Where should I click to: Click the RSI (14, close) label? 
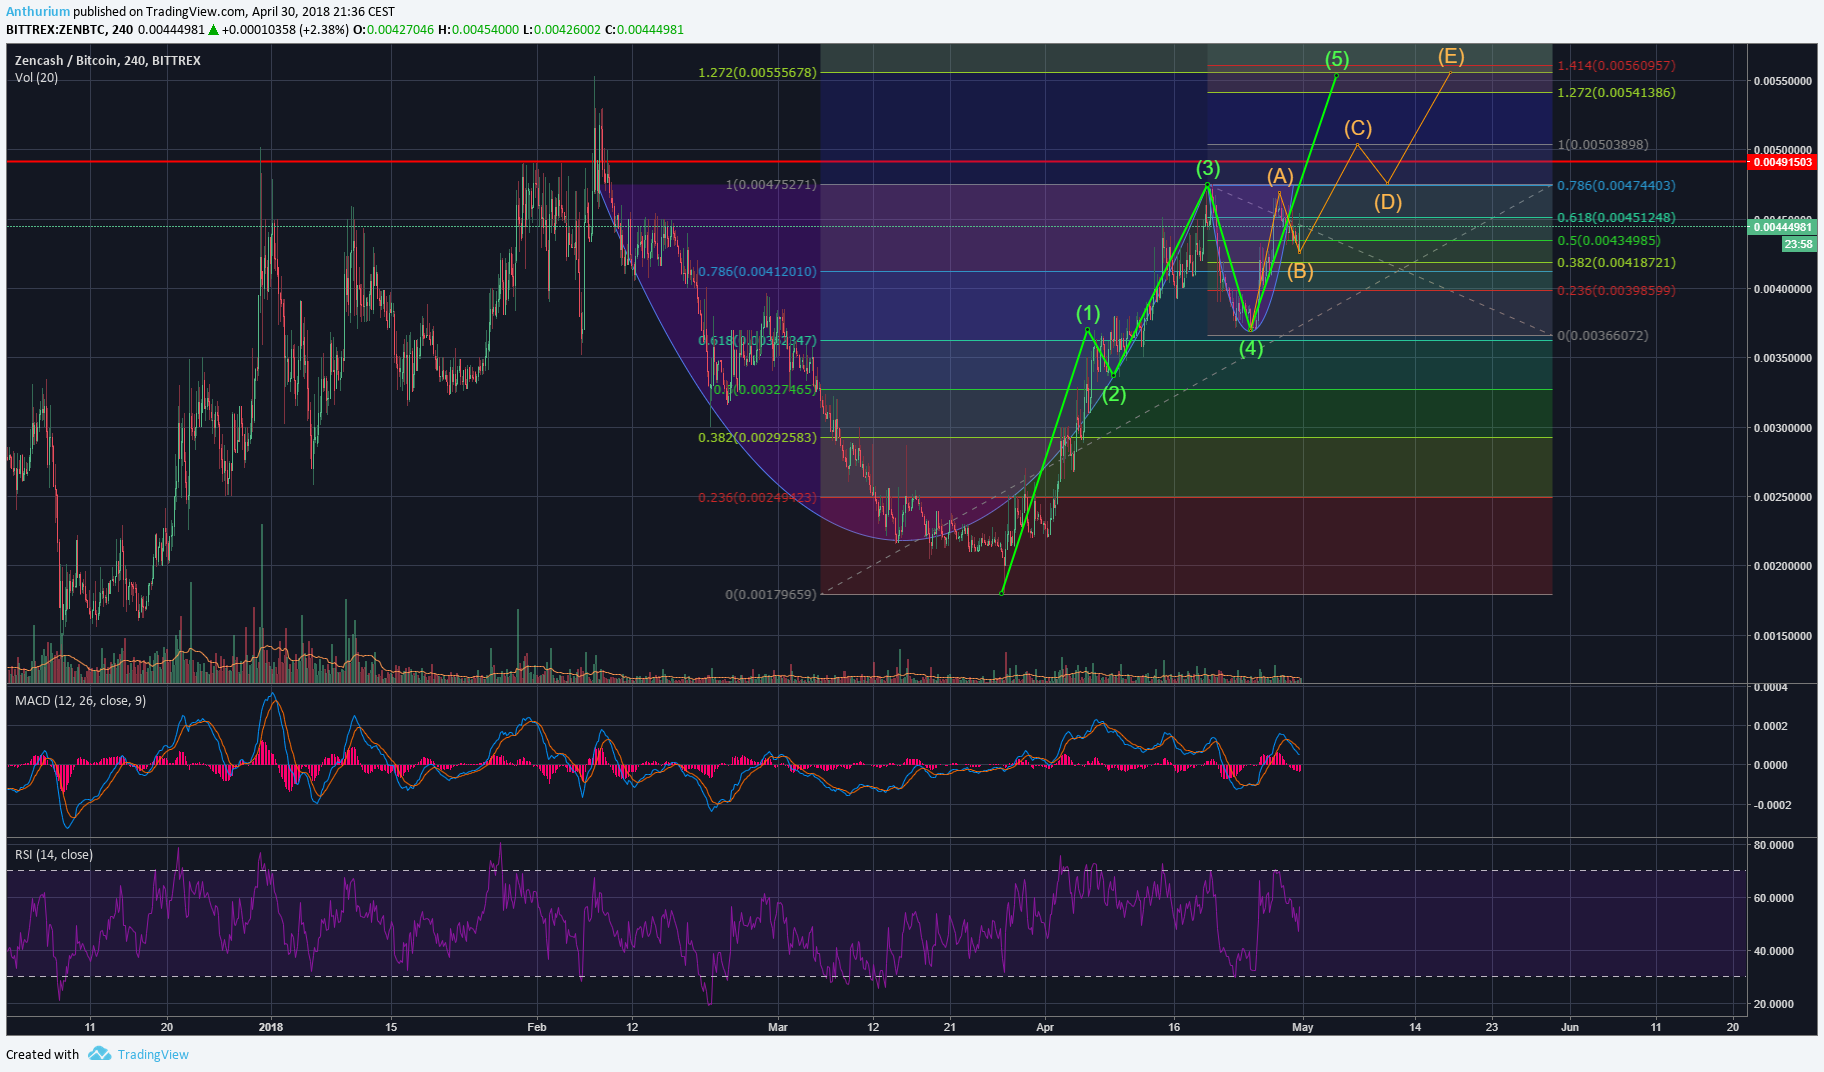click(54, 854)
